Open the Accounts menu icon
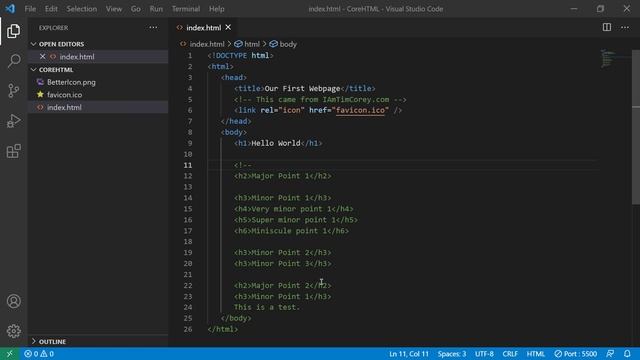640x360 pixels. (x=13, y=301)
